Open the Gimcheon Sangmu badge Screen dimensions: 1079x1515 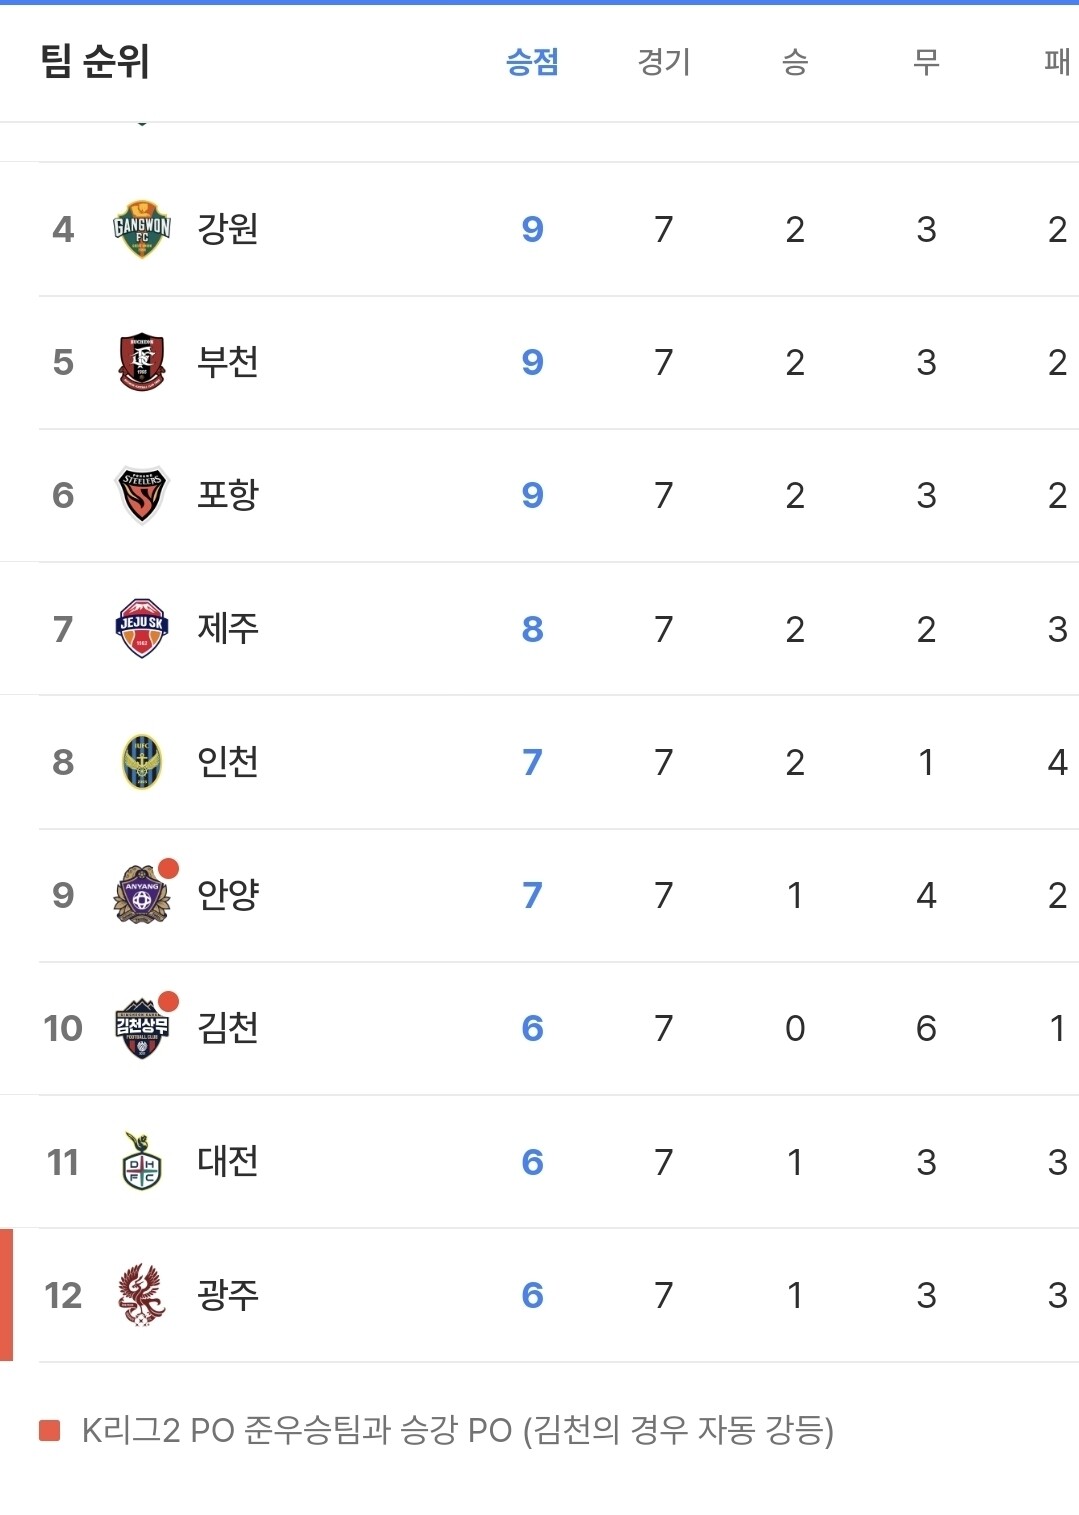pyautogui.click(x=142, y=1028)
